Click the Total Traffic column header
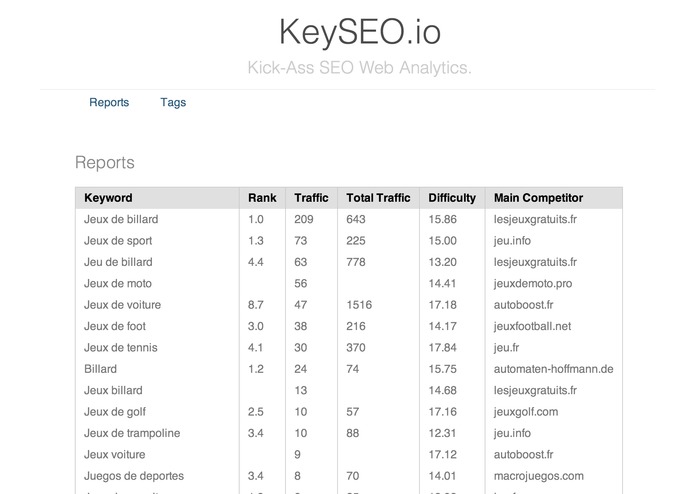Screen dimensions: 695x494 (x=378, y=198)
